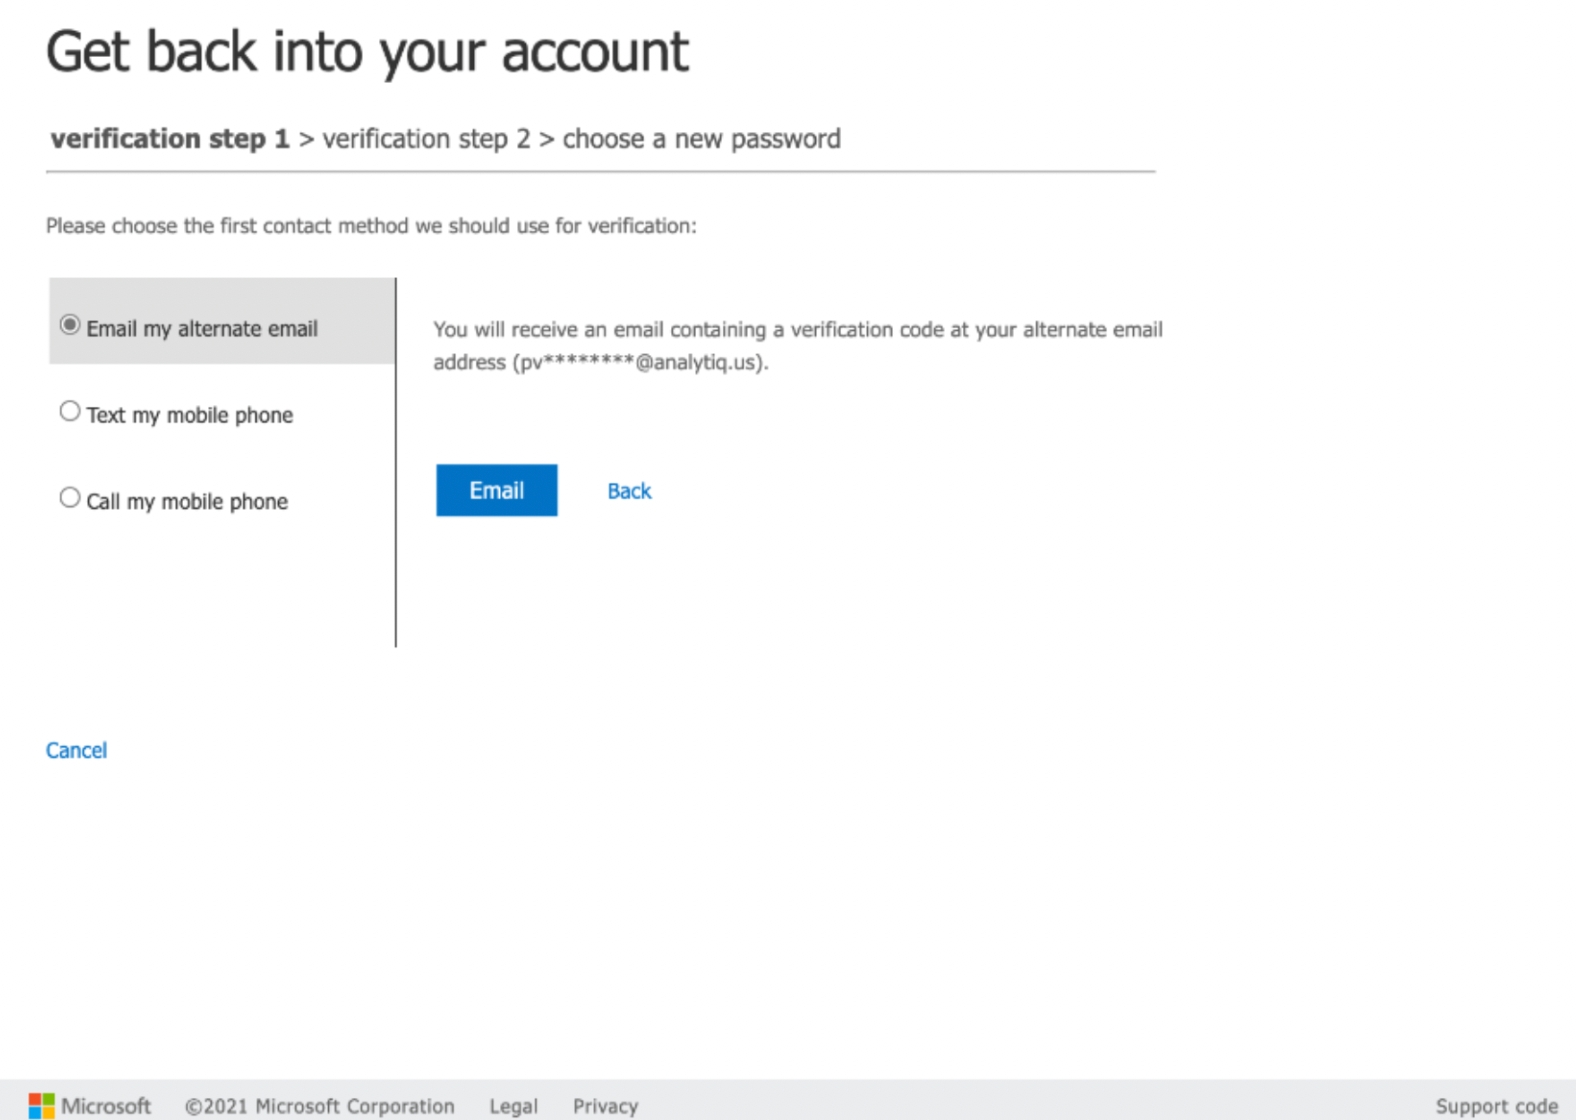Click the masked analytiq.us email address
This screenshot has height=1120, width=1576.
640,362
